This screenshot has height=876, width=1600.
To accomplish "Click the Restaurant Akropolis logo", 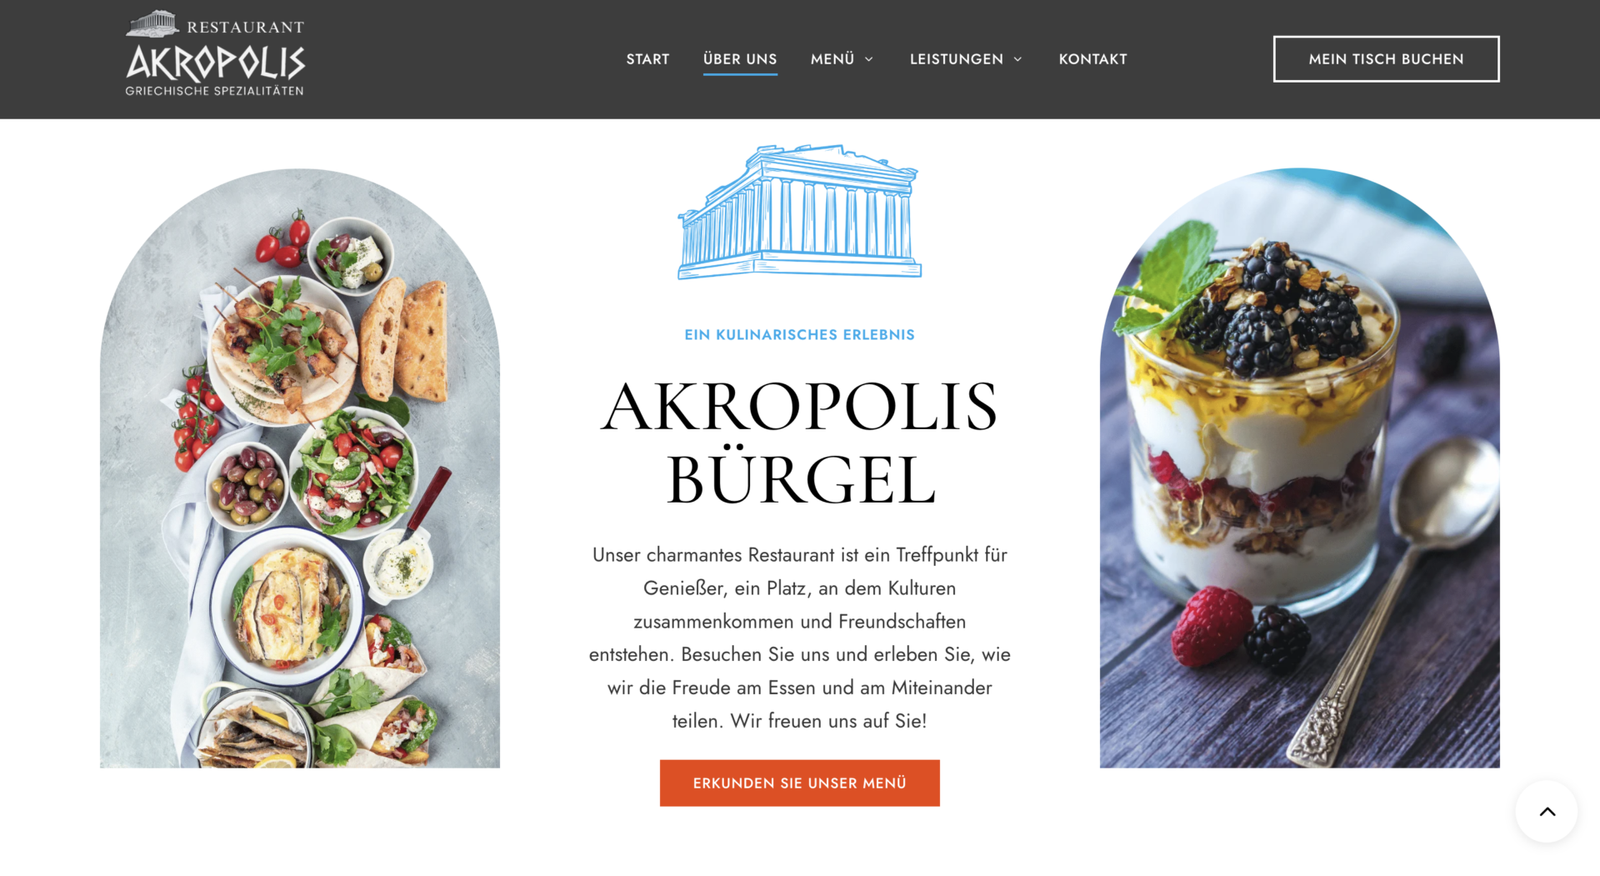I will [x=215, y=54].
